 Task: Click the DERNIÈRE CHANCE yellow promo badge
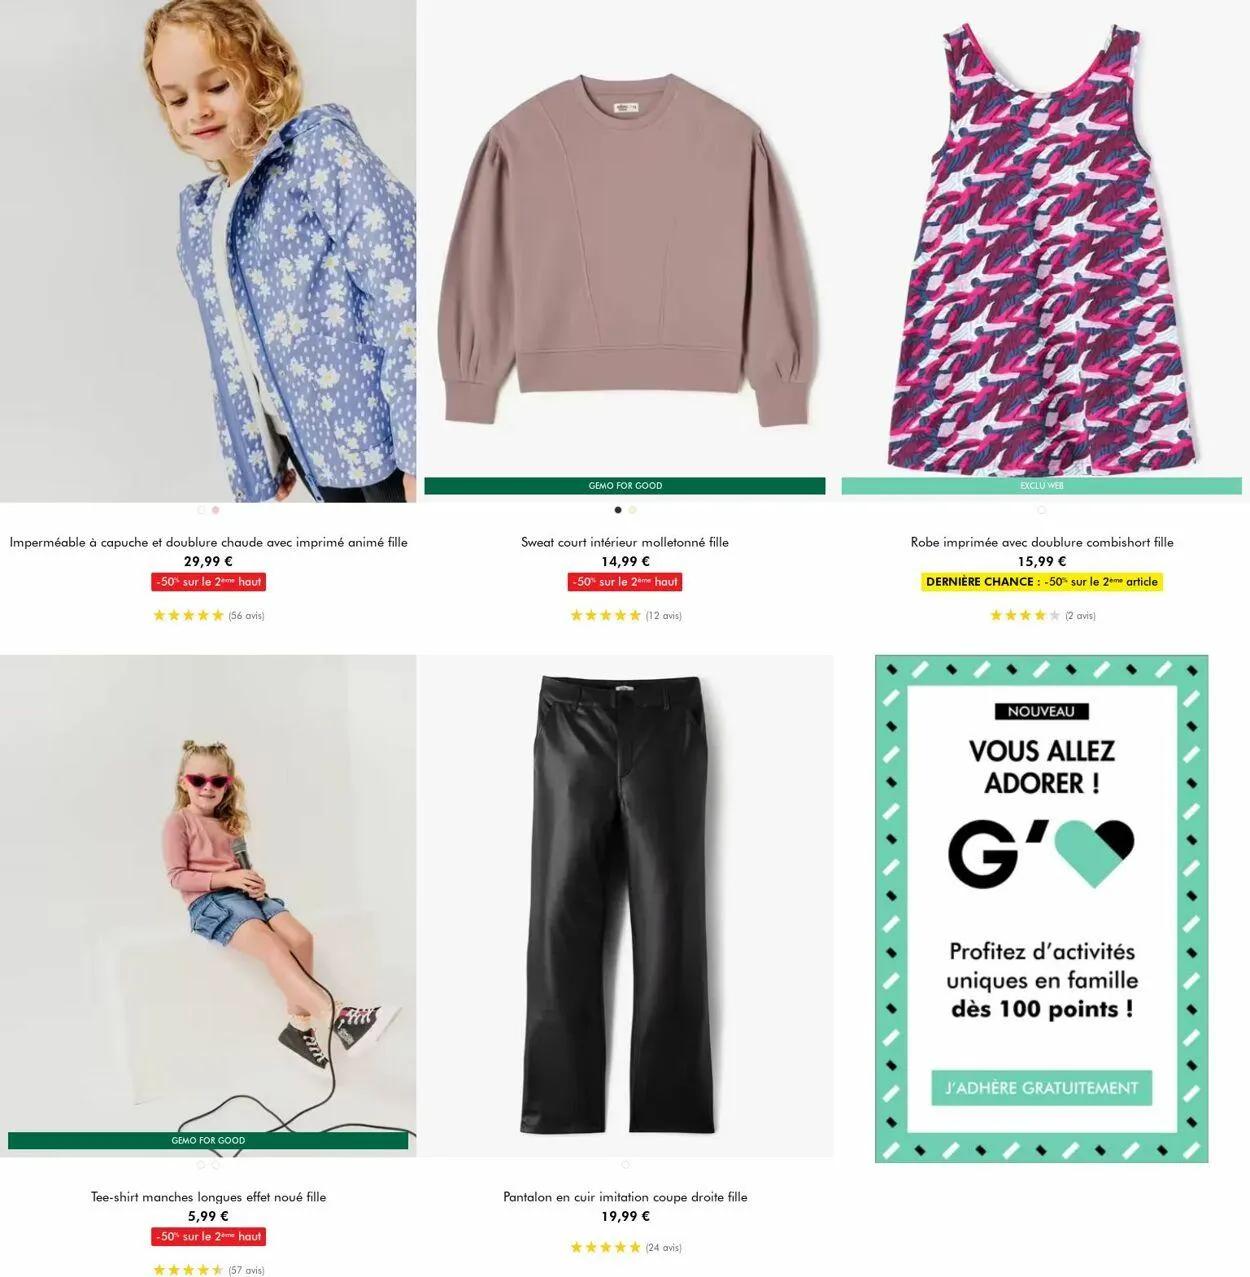click(1041, 582)
